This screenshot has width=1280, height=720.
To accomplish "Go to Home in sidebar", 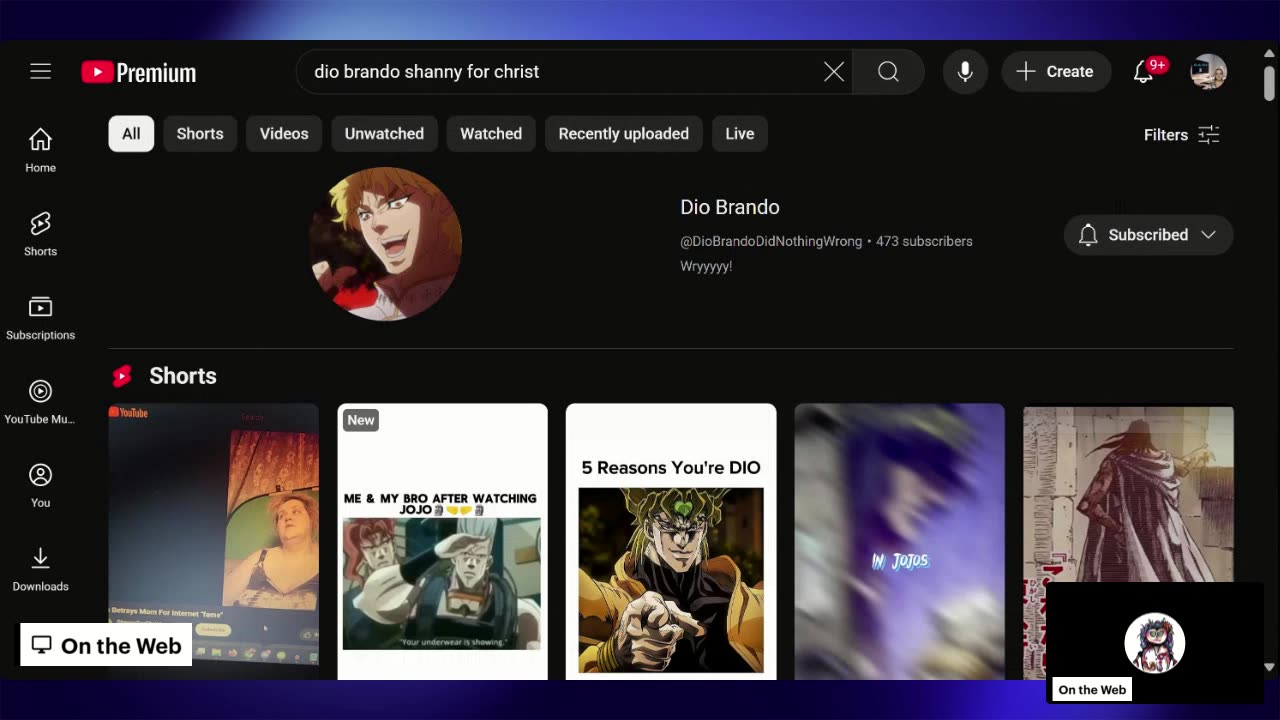I will pos(40,151).
